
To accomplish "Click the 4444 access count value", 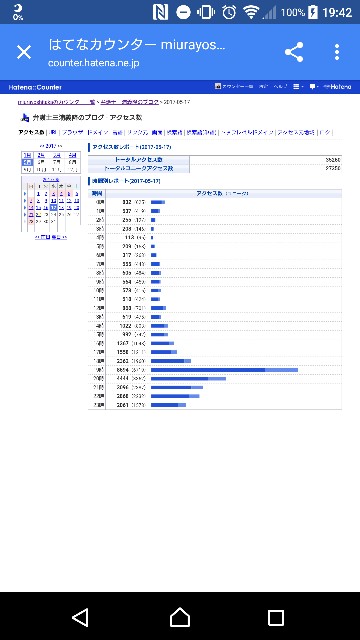I will click(123, 378).
